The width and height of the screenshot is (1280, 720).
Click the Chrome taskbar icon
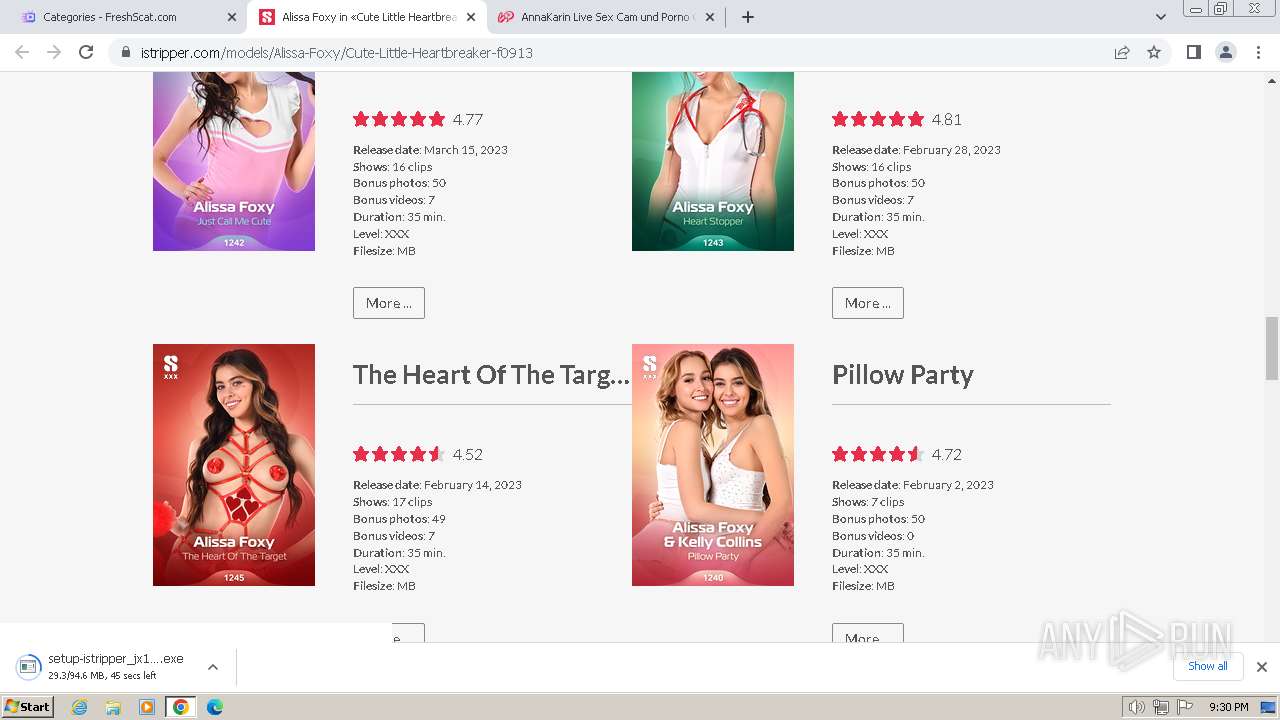180,707
